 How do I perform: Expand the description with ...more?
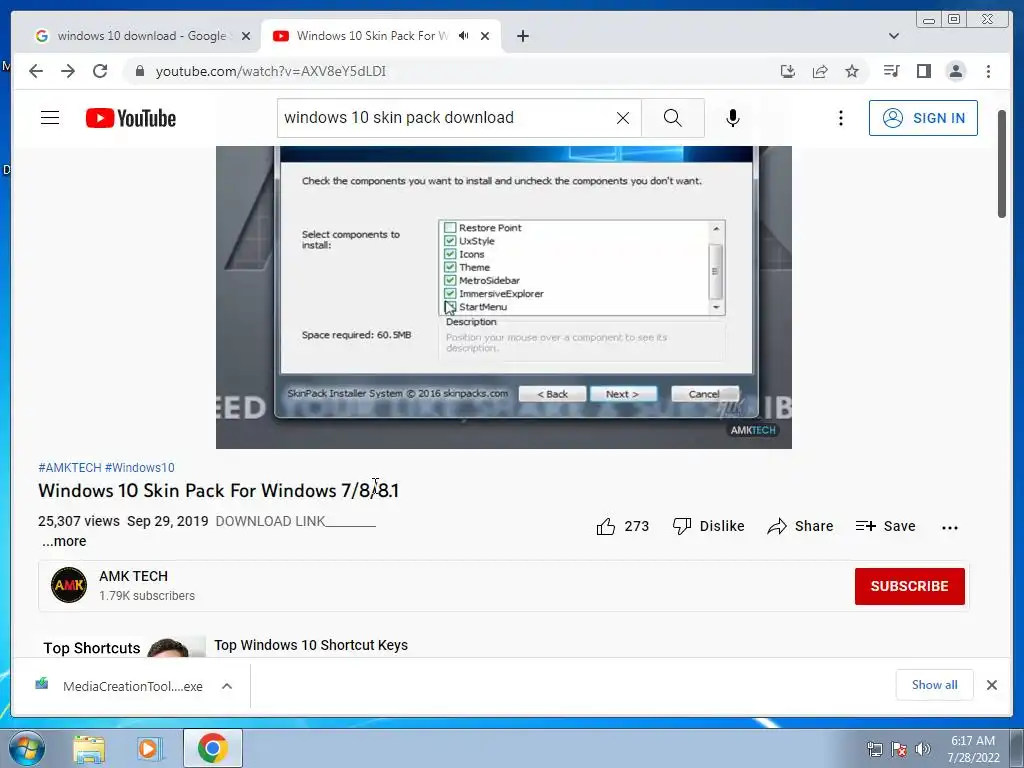click(x=64, y=541)
